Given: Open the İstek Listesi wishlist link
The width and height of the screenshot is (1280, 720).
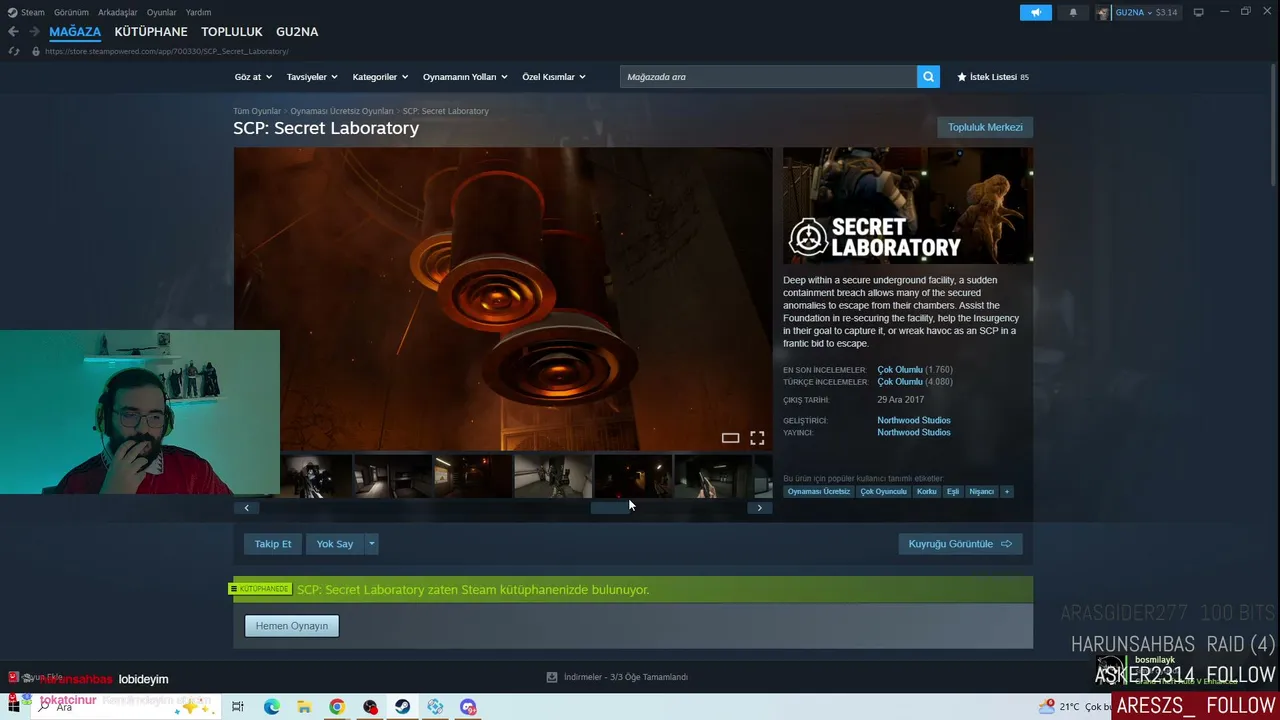Looking at the screenshot, I should tap(993, 77).
